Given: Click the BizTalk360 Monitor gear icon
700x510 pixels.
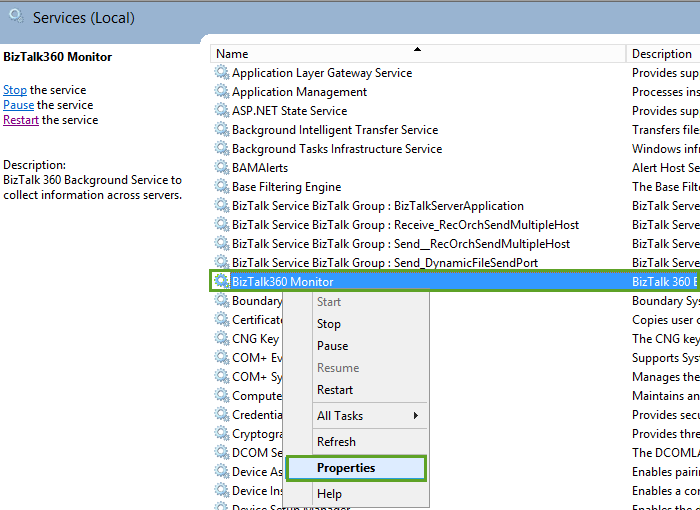Looking at the screenshot, I should [x=222, y=282].
